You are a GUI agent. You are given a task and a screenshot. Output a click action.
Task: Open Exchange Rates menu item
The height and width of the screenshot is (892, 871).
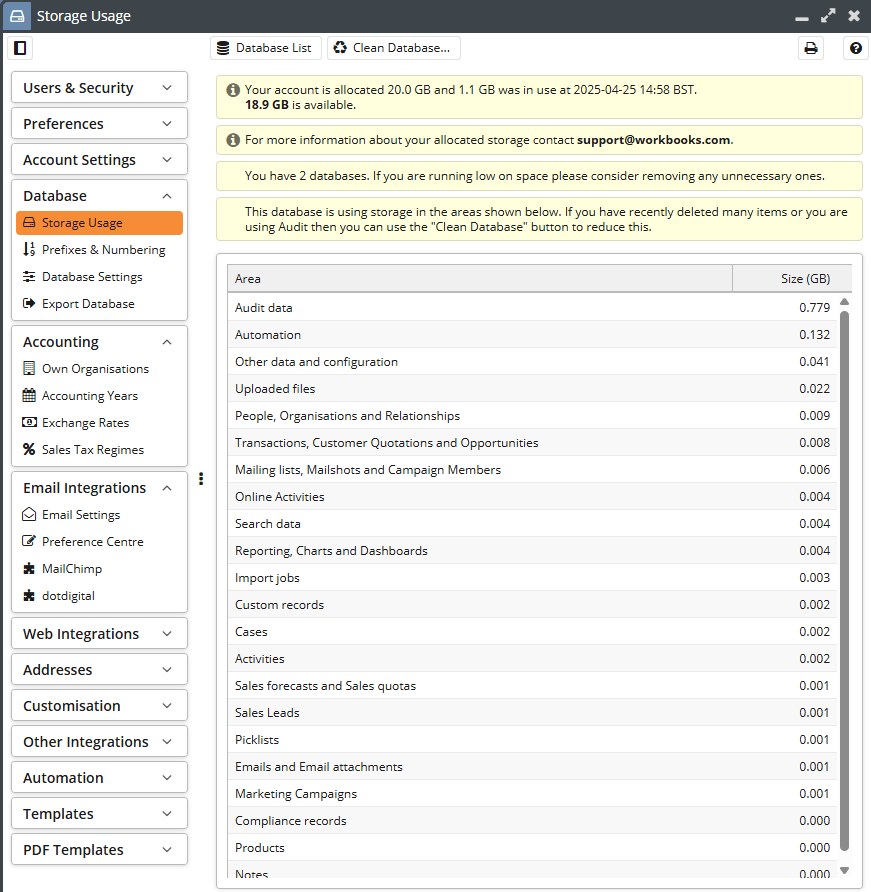click(100, 422)
